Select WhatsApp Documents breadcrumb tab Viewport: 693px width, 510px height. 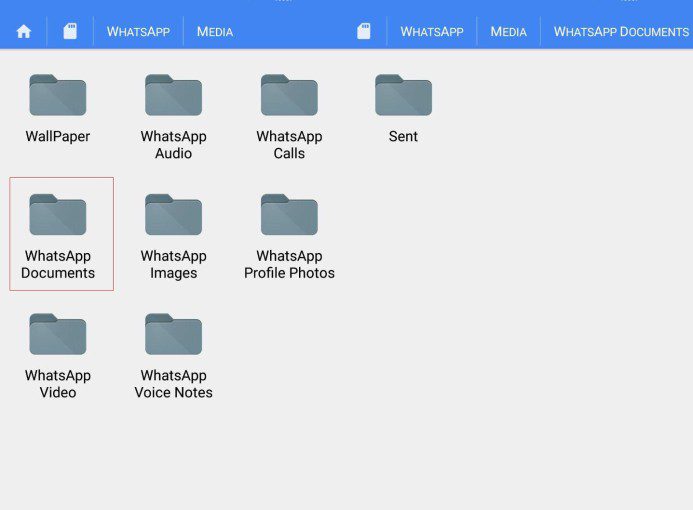click(621, 32)
